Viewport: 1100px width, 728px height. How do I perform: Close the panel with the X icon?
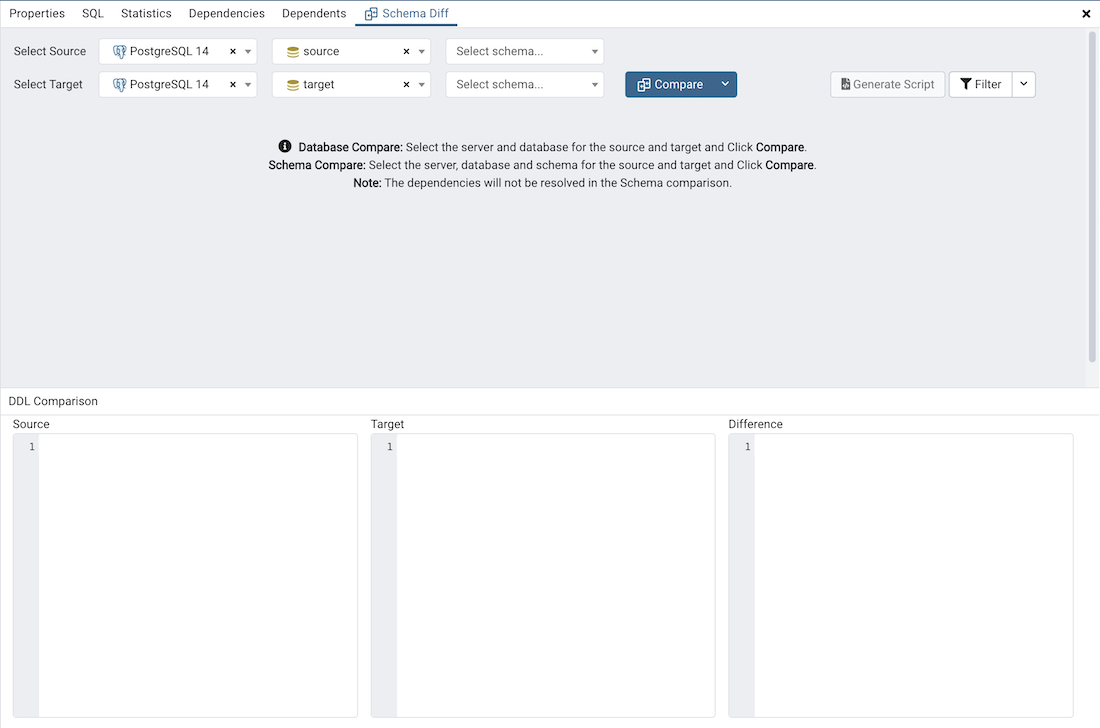[x=1086, y=13]
